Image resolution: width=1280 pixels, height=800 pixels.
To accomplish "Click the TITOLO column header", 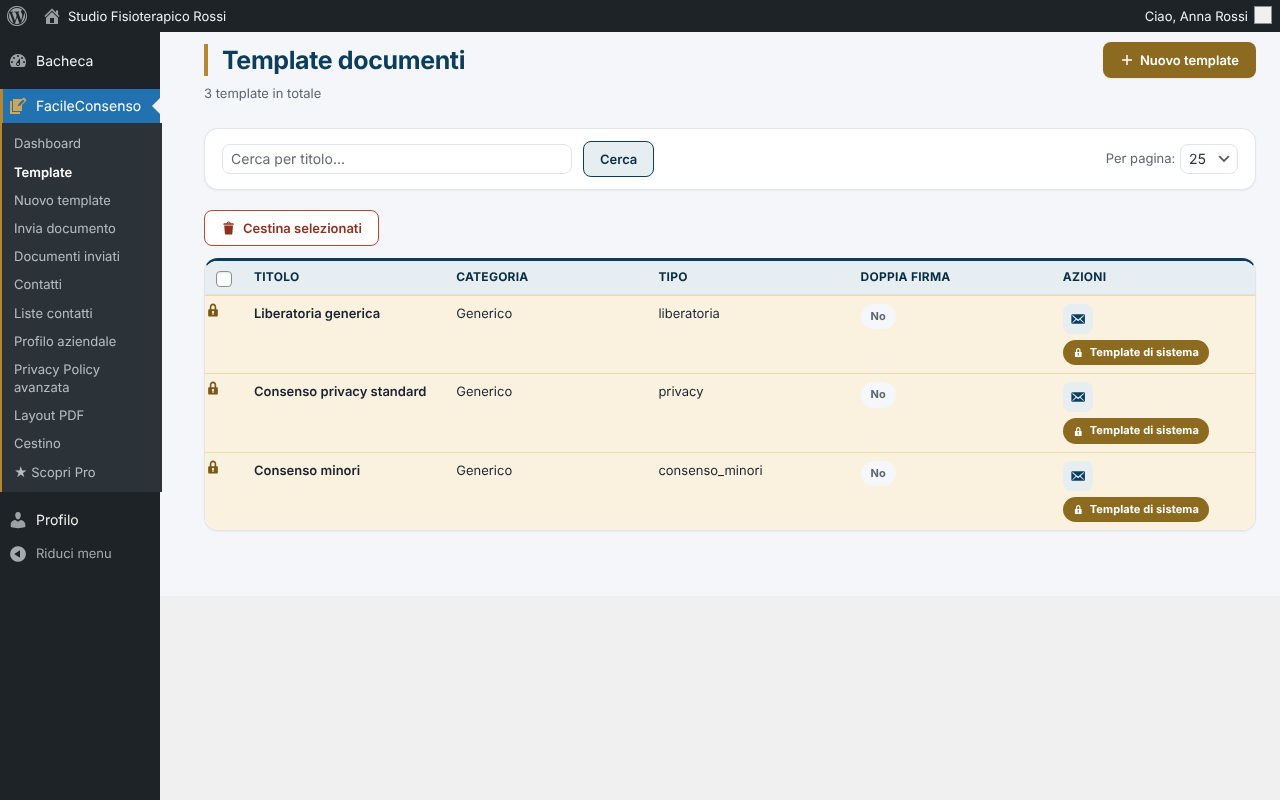I will point(276,277).
